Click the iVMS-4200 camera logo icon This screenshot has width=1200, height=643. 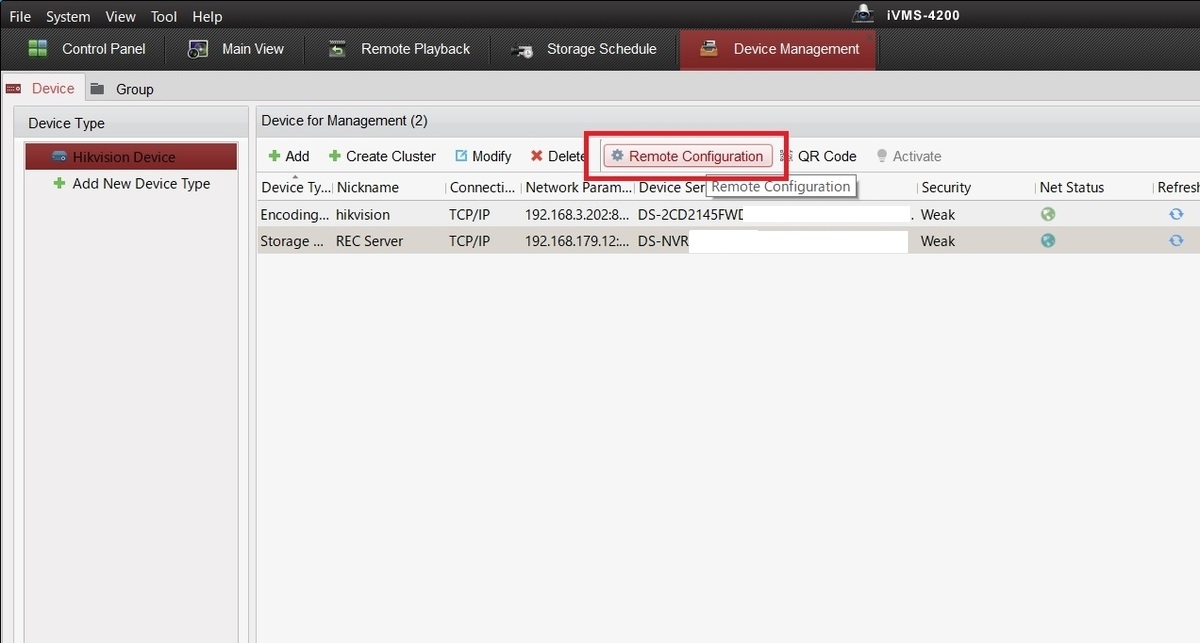tap(863, 14)
